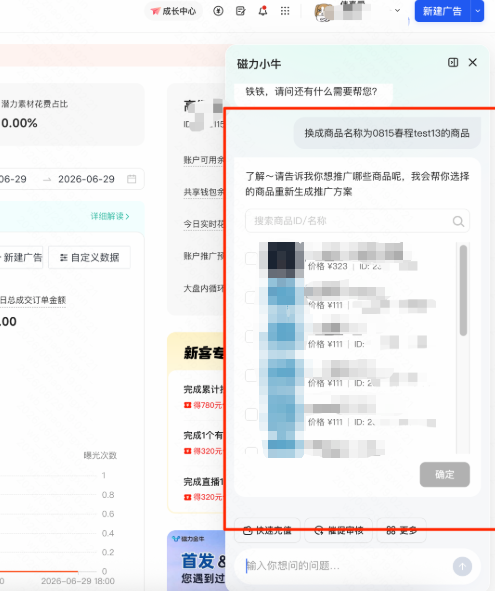
Task: Tick the checkbox for the ¥323 product
Action: tap(251, 259)
